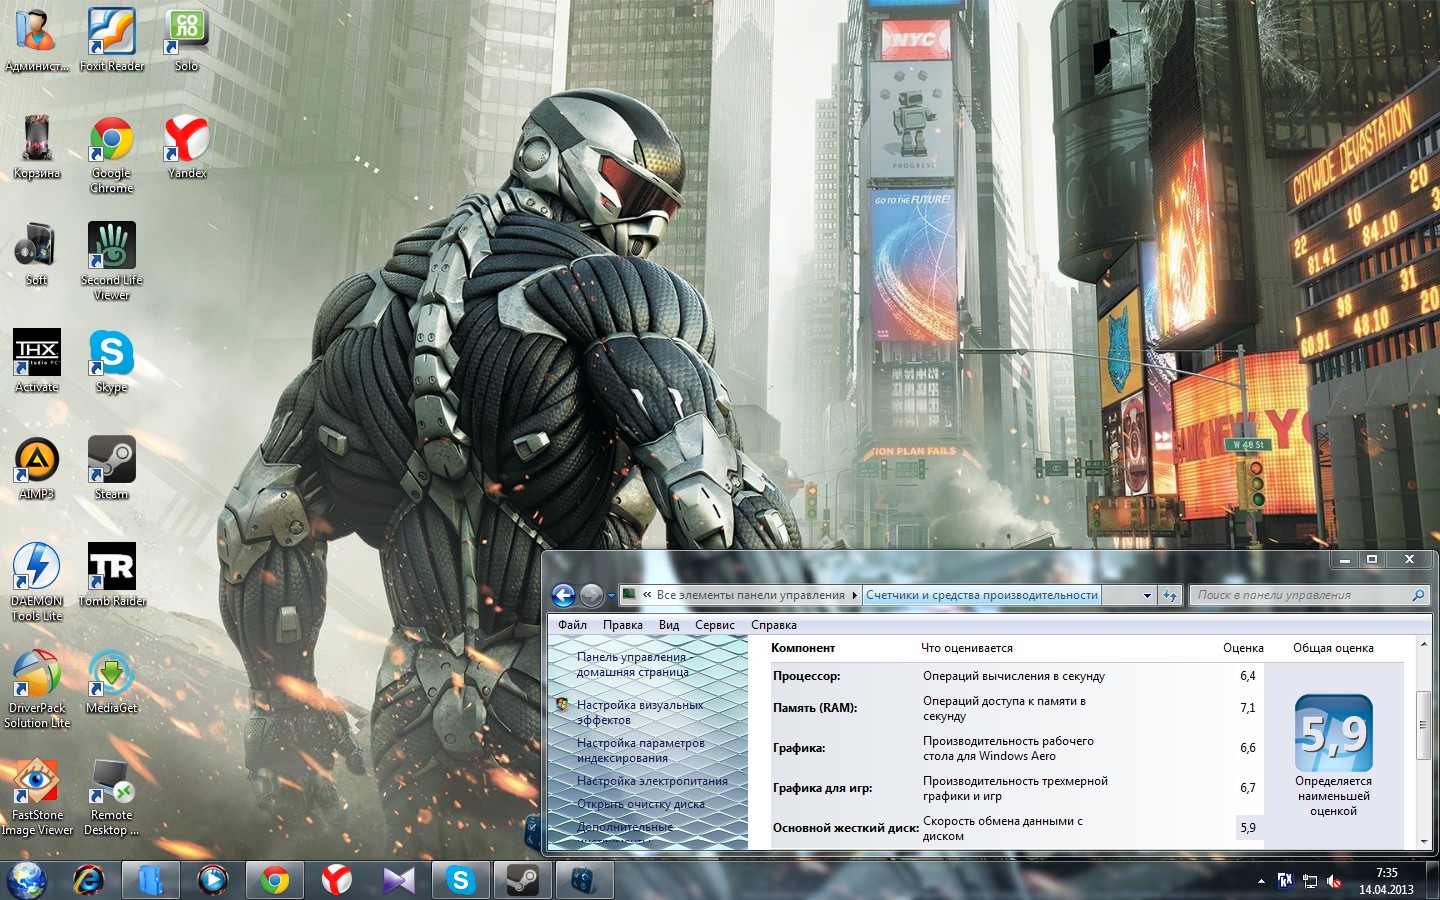Screen dimensions: 1440x900
Task: Click the Skype icon in the taskbar
Action: click(x=460, y=880)
